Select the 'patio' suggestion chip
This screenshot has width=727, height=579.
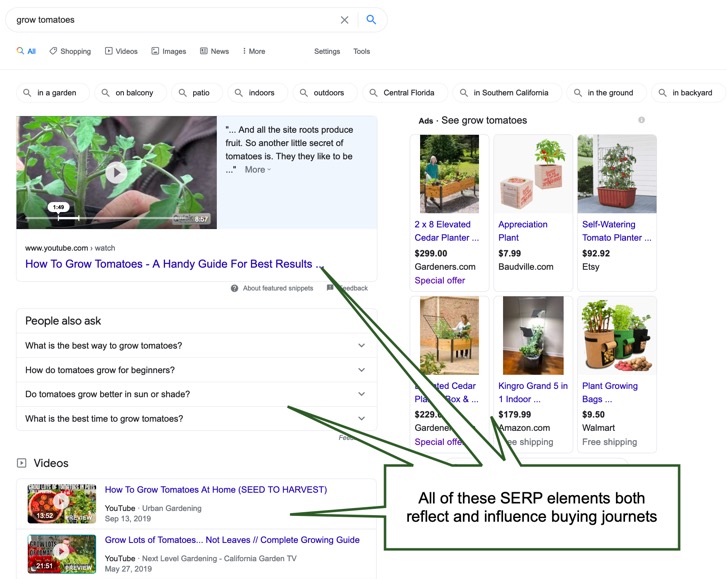197,93
